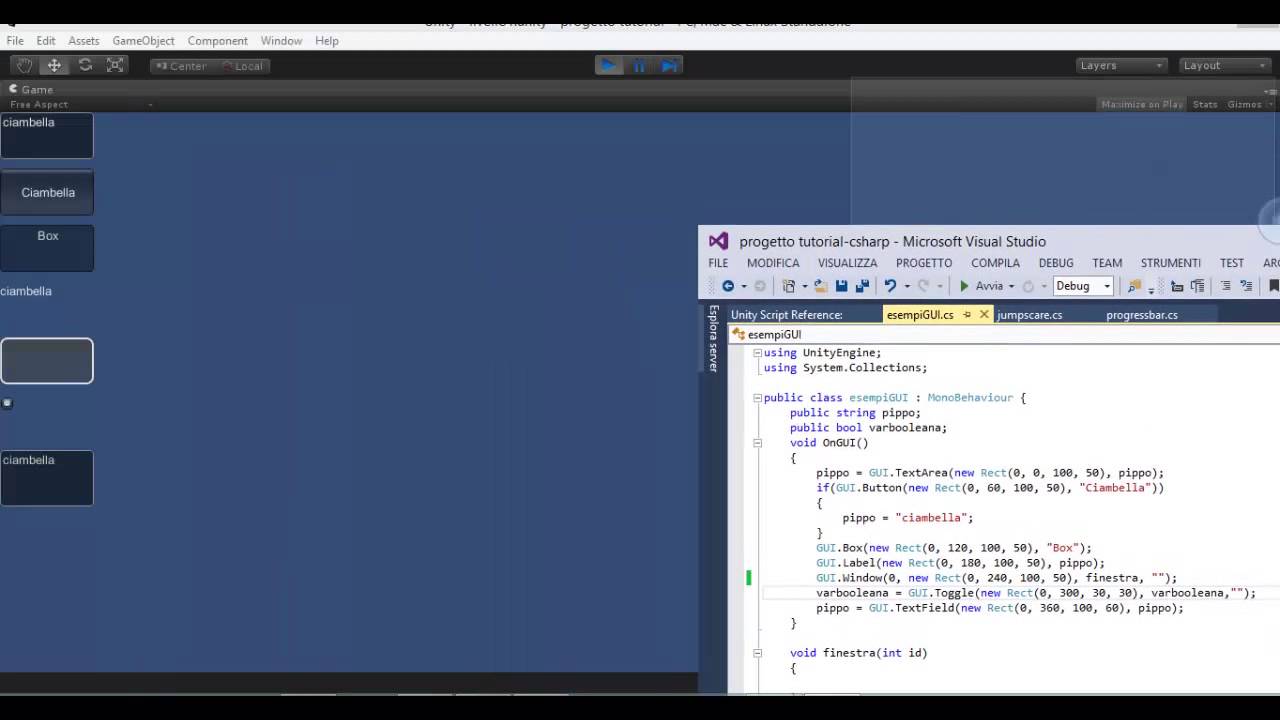Viewport: 1280px width, 720px height.
Task: Open Visual Studio COMPILA menu
Action: point(995,263)
